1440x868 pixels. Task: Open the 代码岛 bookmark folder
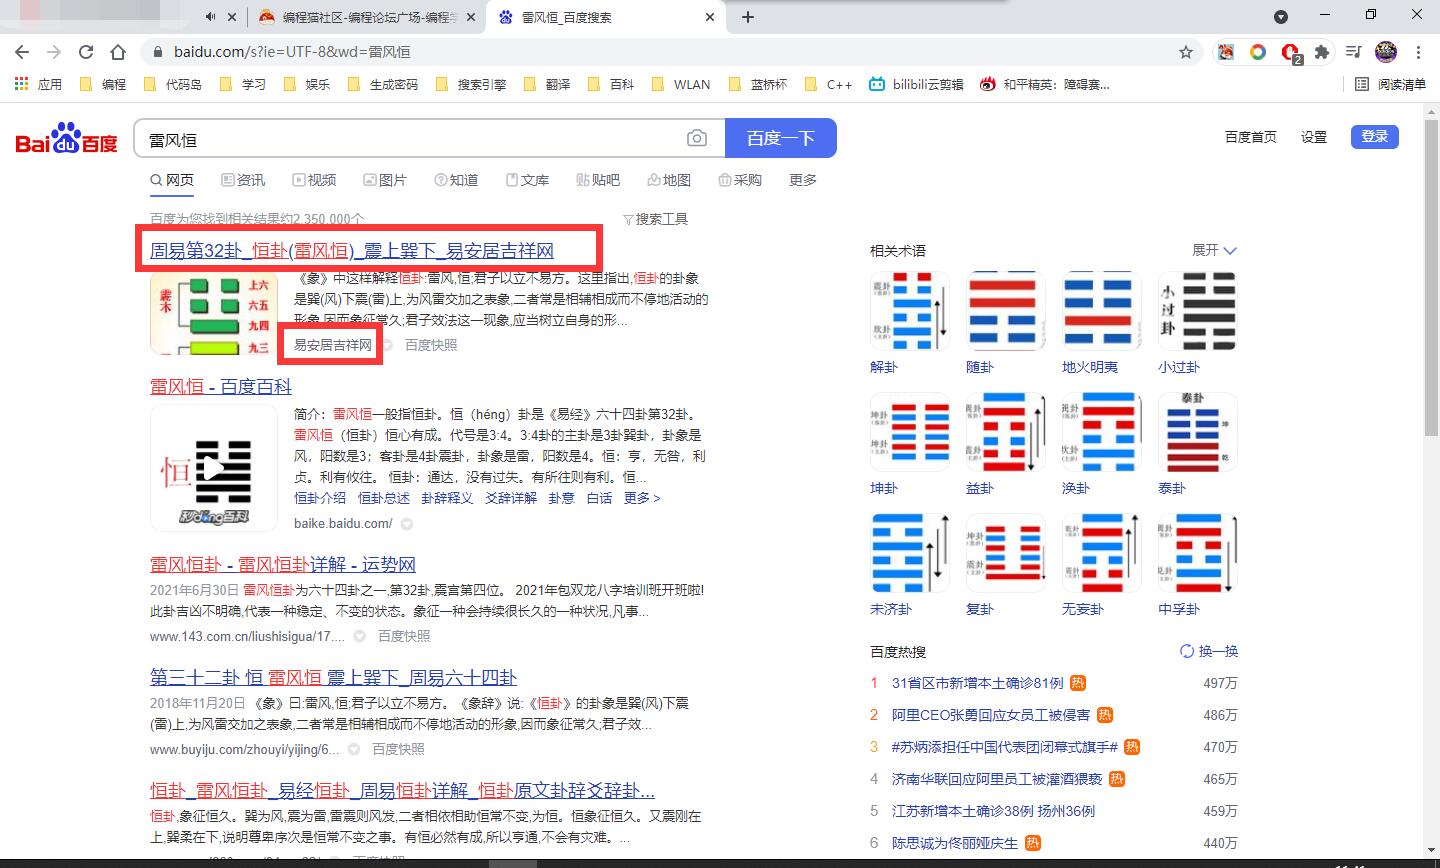tap(172, 84)
